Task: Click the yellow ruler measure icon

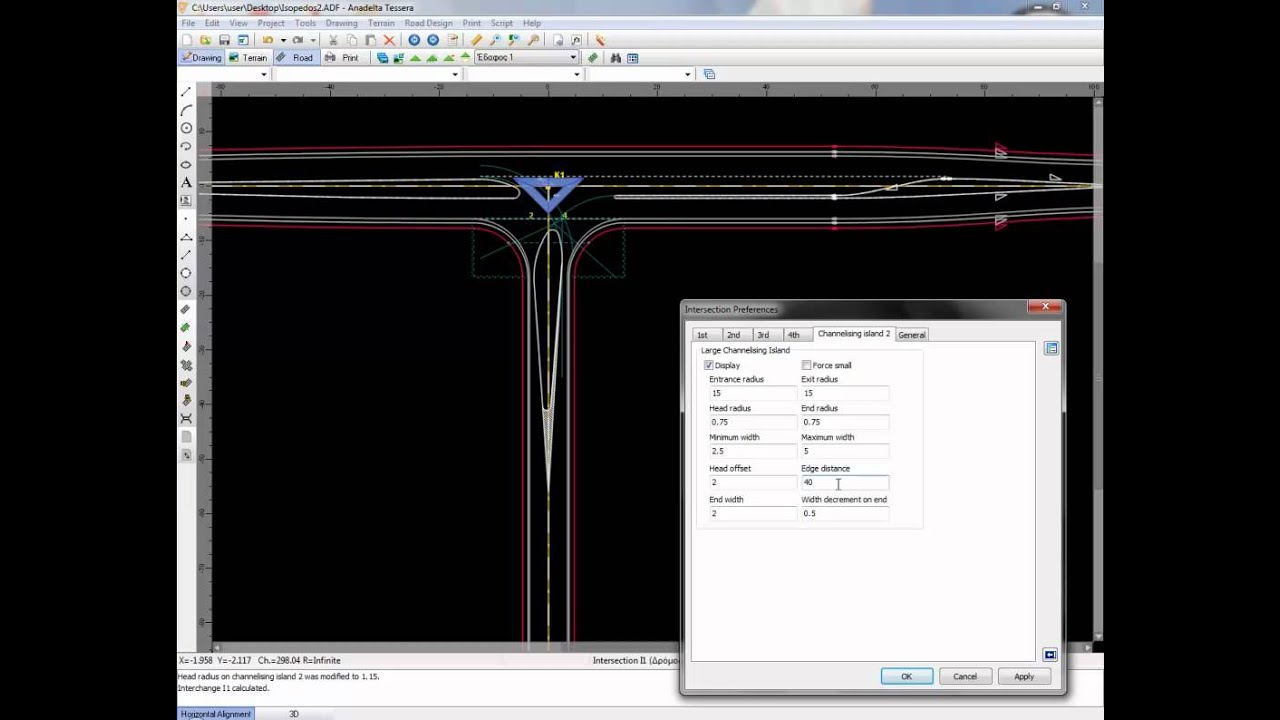Action: pos(476,40)
